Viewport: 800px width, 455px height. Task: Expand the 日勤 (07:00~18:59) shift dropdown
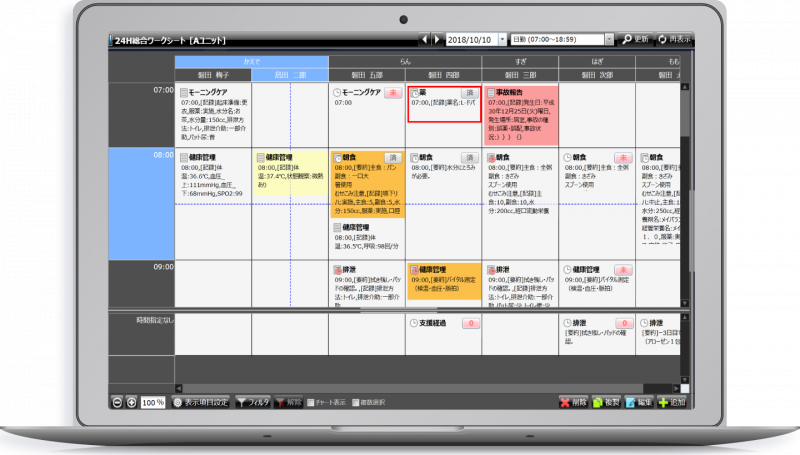click(611, 39)
